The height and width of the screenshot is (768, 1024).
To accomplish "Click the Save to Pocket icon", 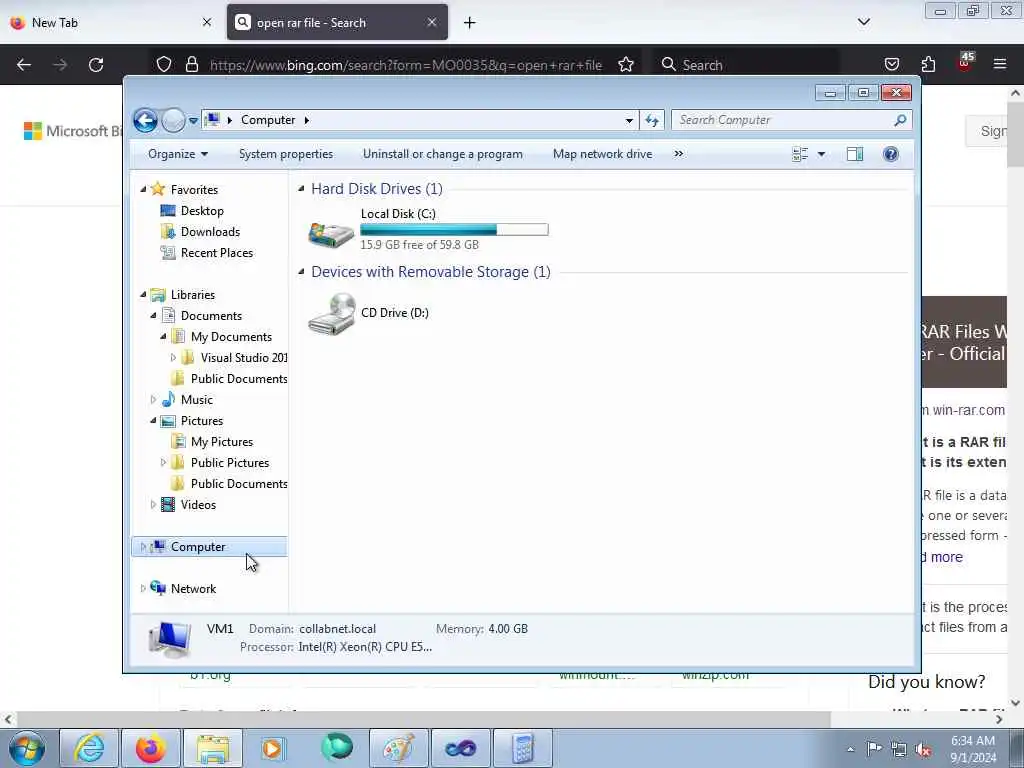I will click(891, 65).
